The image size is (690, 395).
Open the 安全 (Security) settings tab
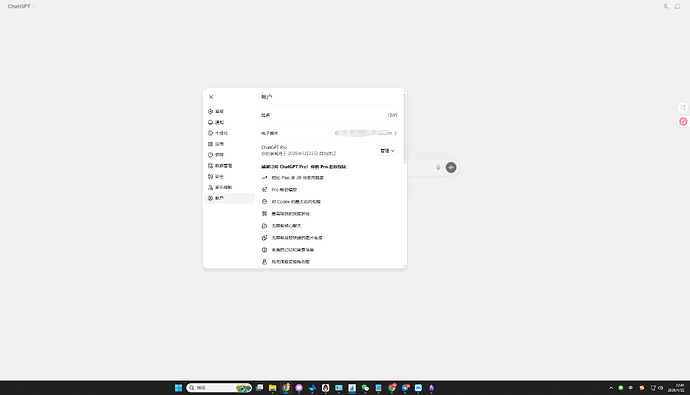tap(230, 176)
